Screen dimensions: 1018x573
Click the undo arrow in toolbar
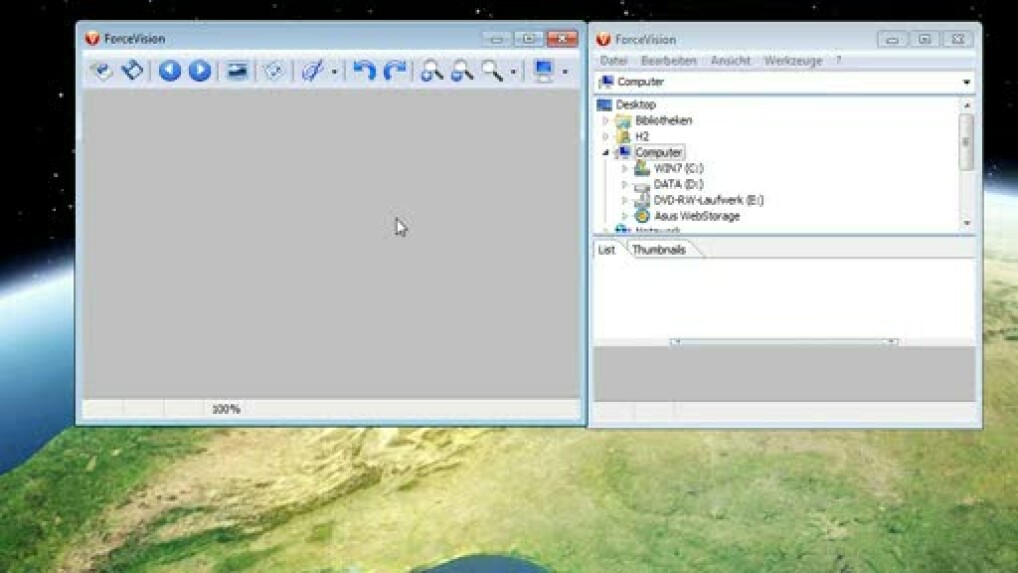365,71
